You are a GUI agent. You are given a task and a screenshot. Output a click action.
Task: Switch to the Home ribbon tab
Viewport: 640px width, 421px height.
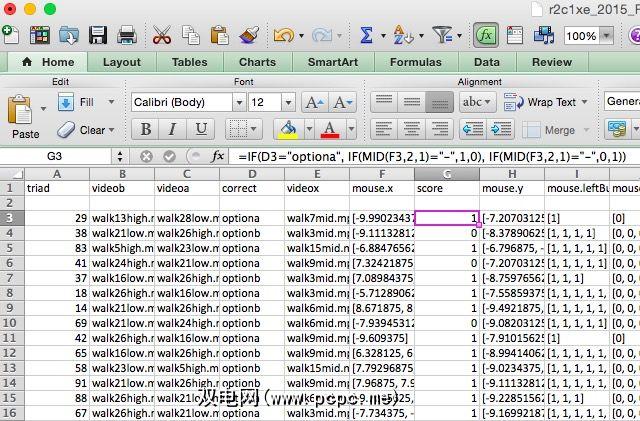[x=49, y=62]
